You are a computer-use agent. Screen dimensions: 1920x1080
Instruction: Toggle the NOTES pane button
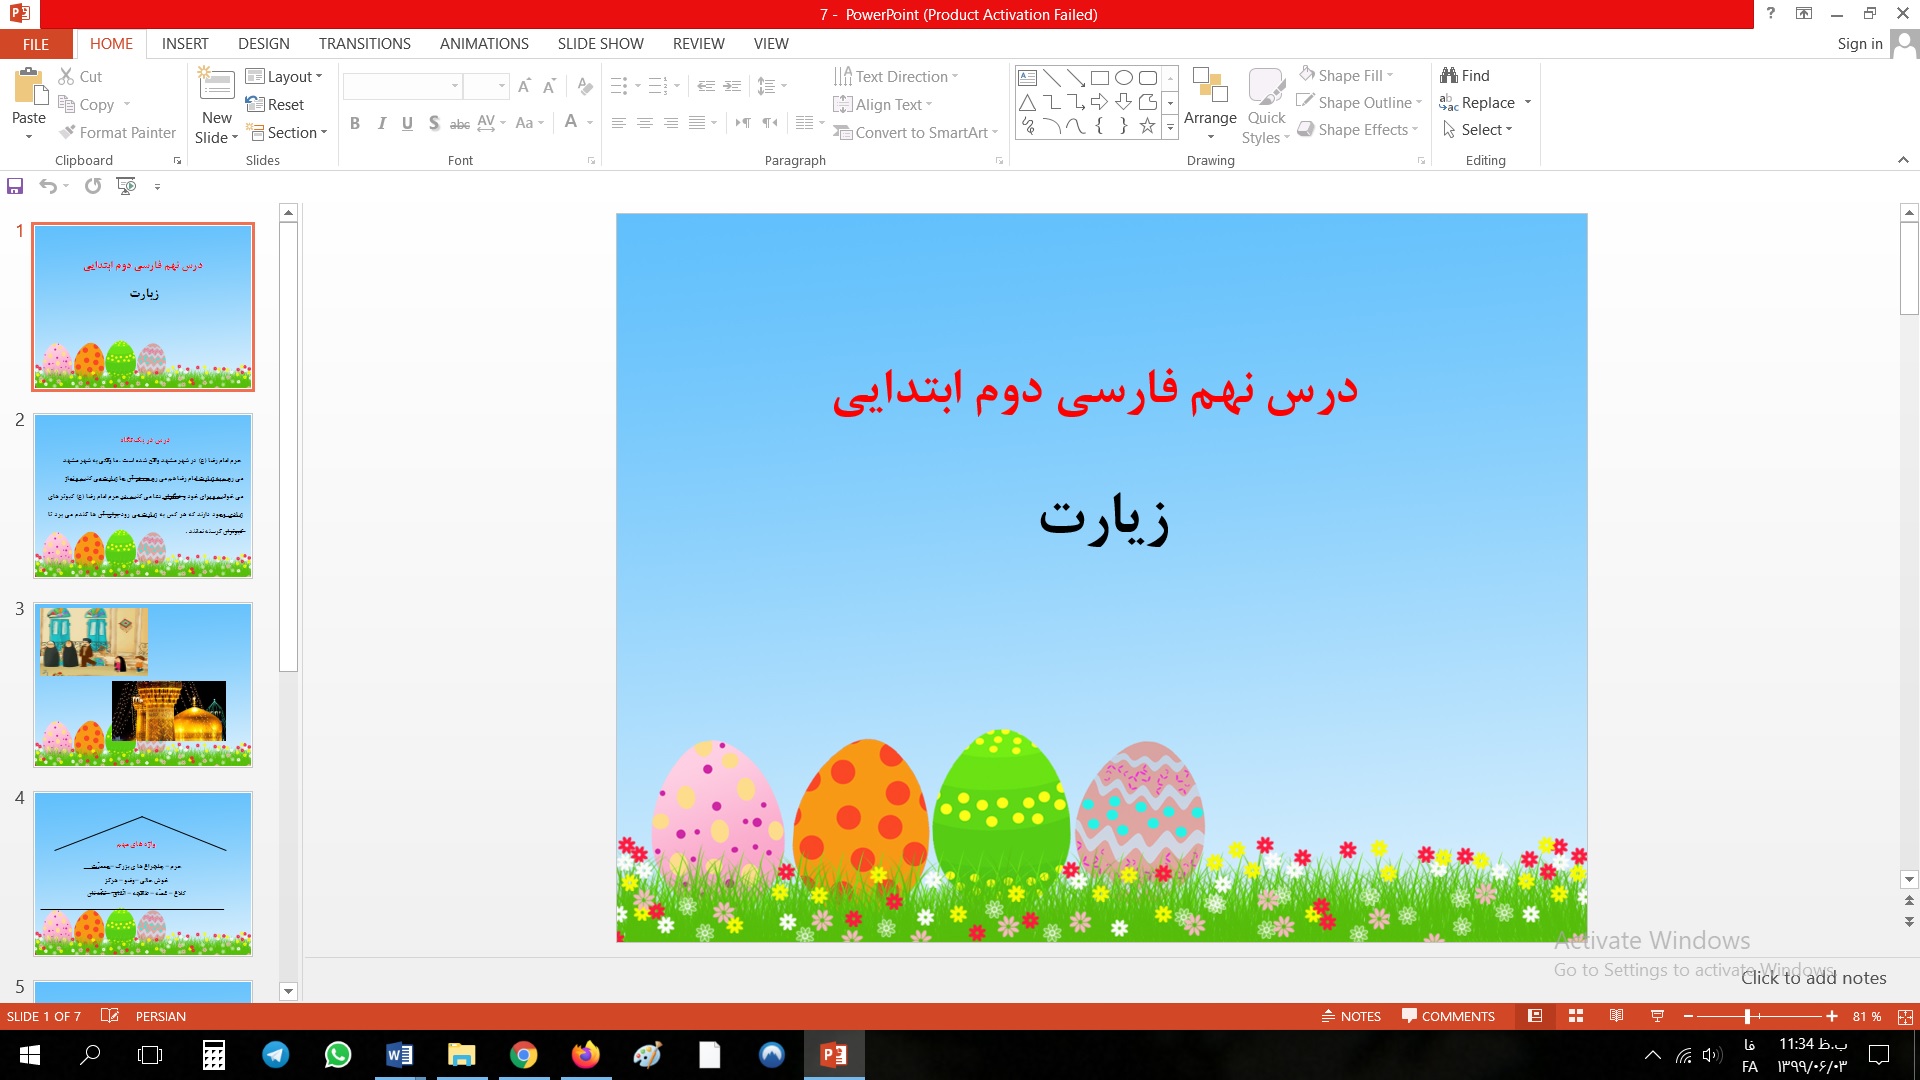point(1351,1016)
